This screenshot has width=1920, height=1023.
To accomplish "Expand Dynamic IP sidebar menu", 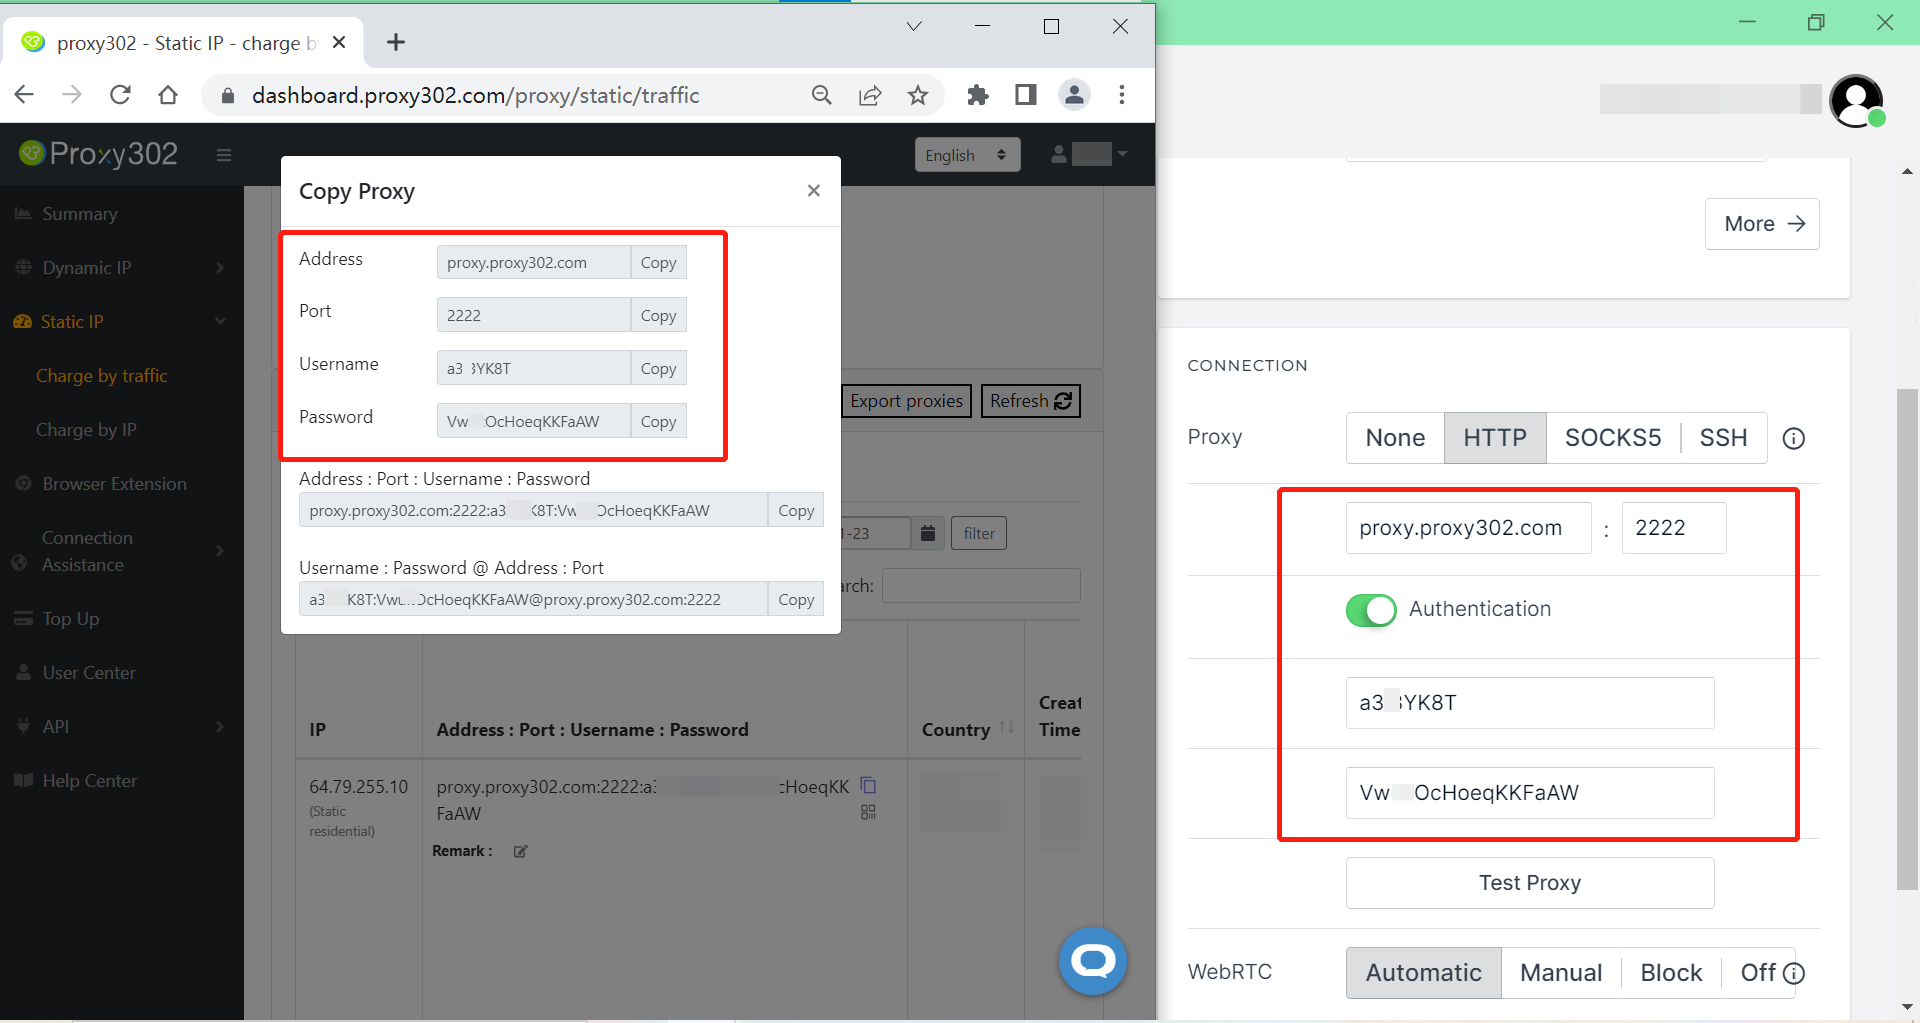I will point(122,268).
